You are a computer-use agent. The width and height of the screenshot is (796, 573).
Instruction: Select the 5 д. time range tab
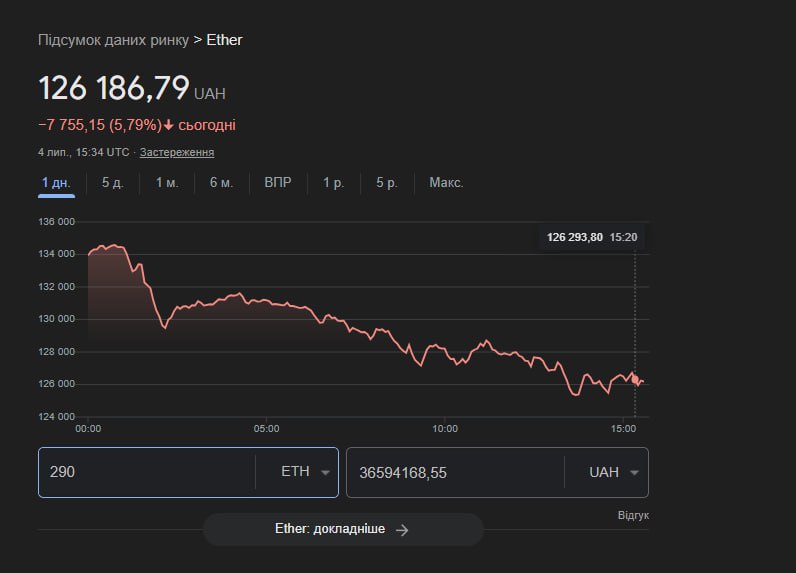[x=112, y=183]
